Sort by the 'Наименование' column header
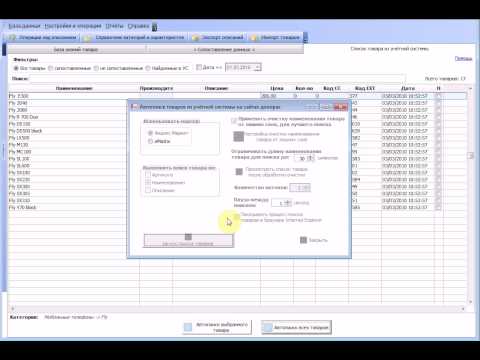480x360 pixels. 74,88
